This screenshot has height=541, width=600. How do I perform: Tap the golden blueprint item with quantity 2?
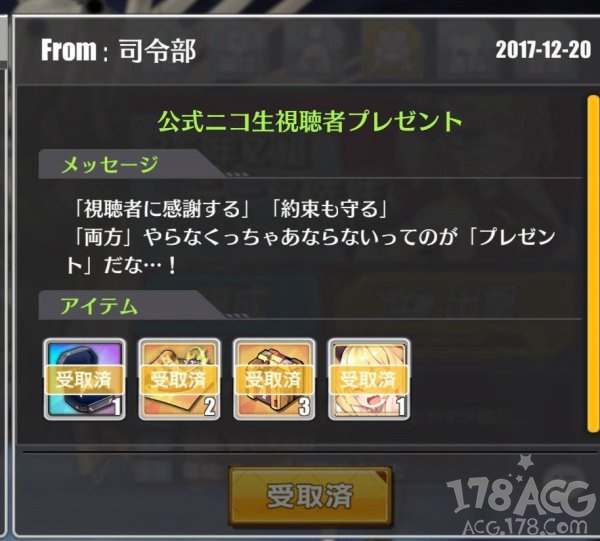(x=179, y=379)
